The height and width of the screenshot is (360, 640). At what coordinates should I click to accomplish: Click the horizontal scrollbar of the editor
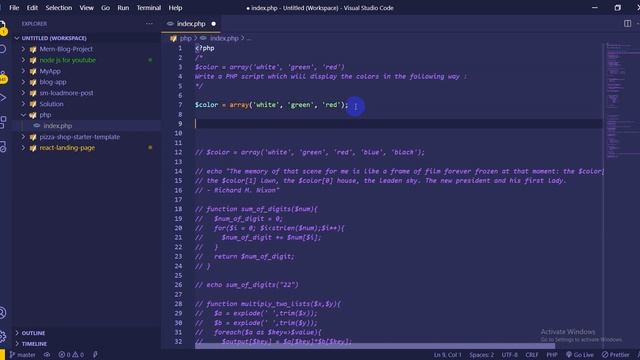[375, 346]
